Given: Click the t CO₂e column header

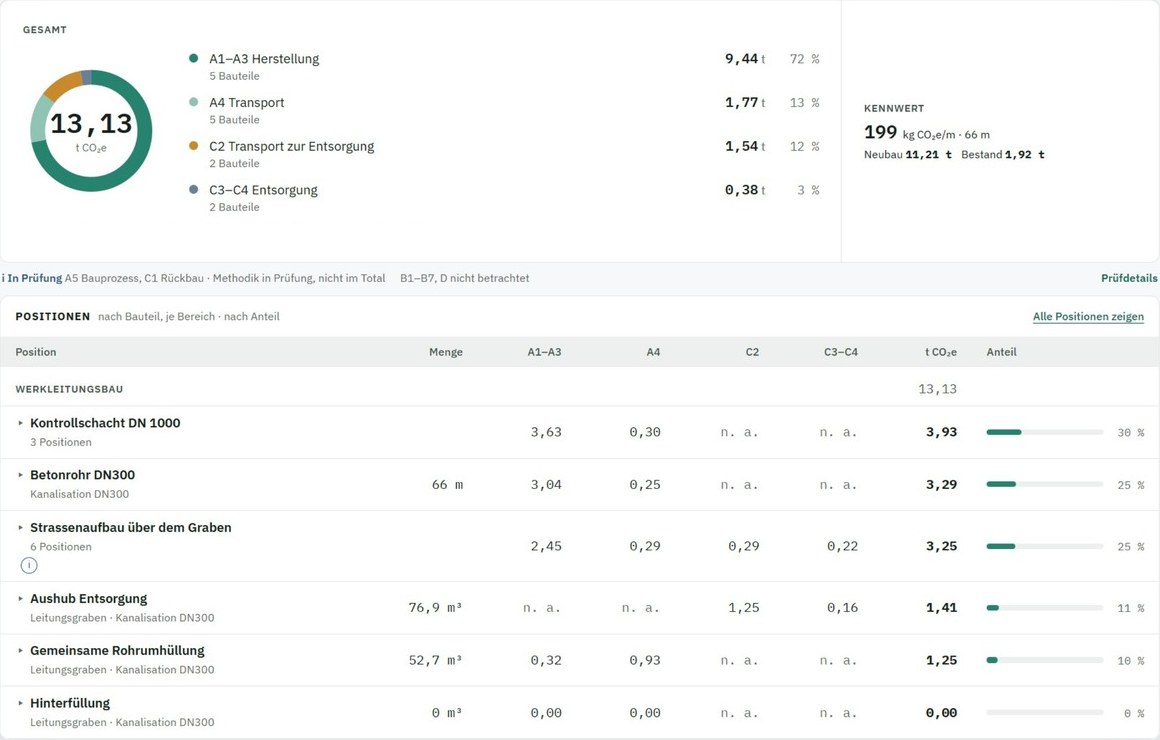Looking at the screenshot, I should pyautogui.click(x=940, y=352).
